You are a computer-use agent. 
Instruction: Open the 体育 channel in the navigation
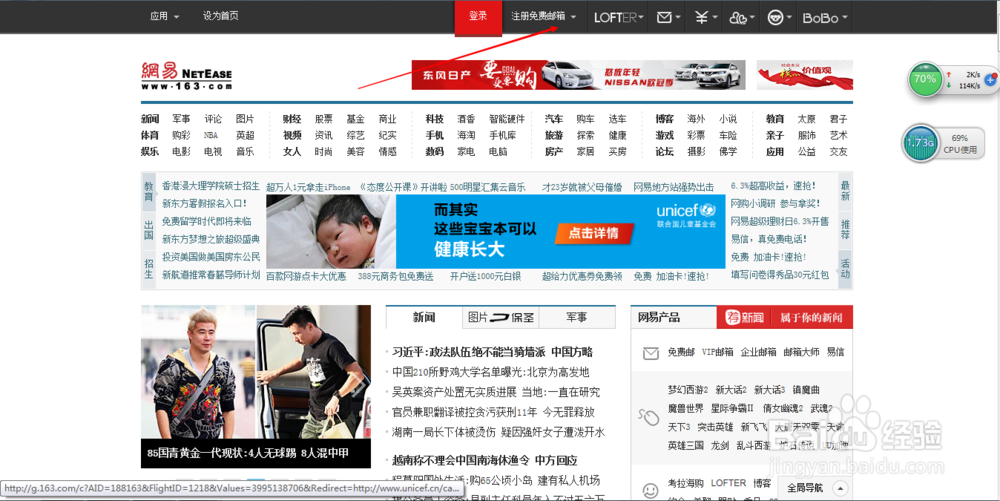[x=150, y=135]
